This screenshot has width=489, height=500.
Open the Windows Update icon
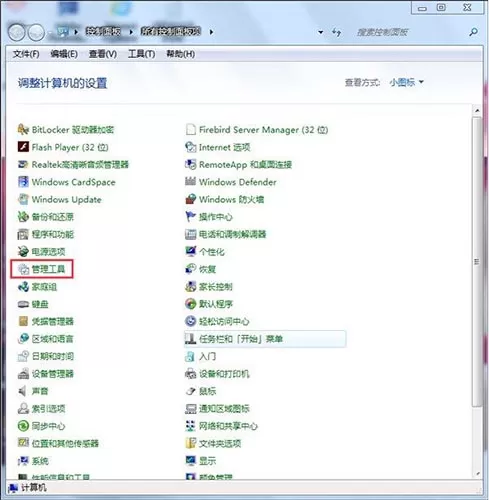click(x=23, y=199)
